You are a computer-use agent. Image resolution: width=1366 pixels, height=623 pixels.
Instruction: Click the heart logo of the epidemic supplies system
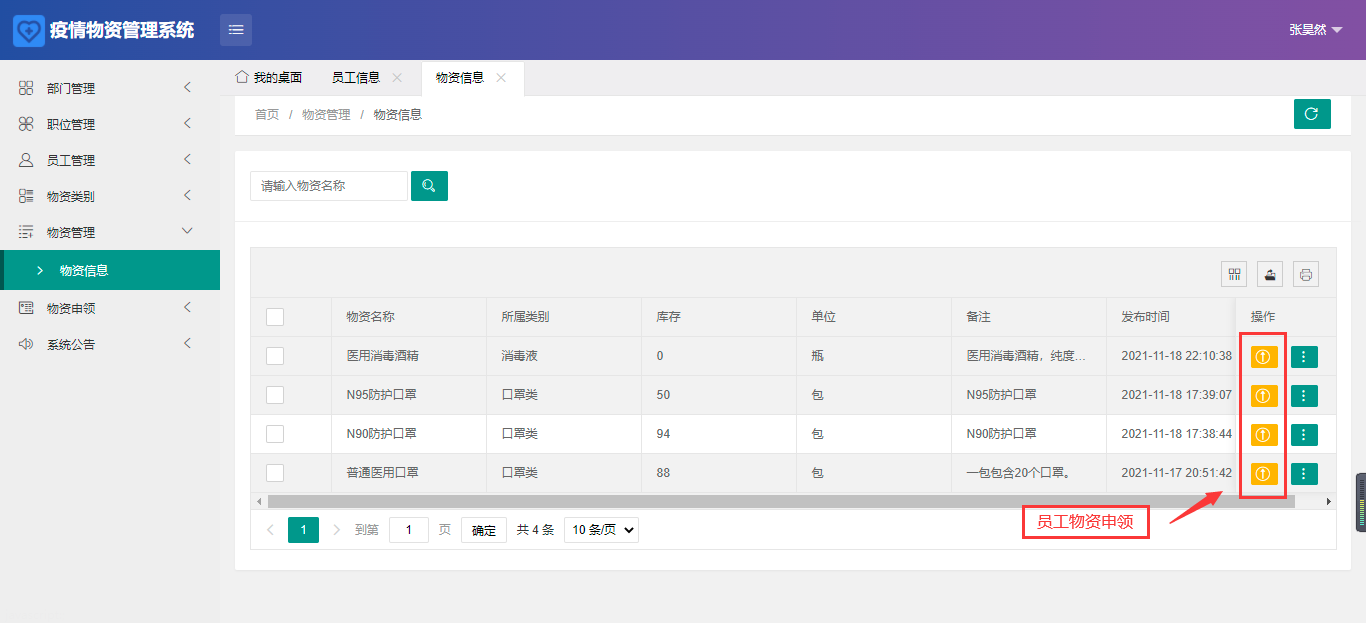pyautogui.click(x=29, y=30)
